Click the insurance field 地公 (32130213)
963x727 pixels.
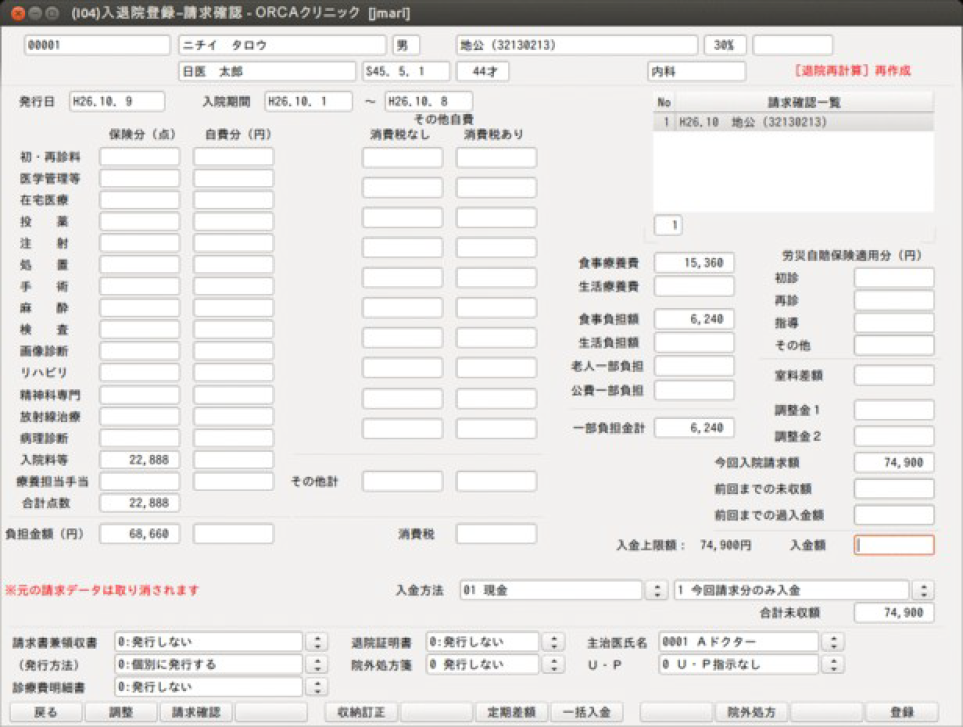coord(577,45)
